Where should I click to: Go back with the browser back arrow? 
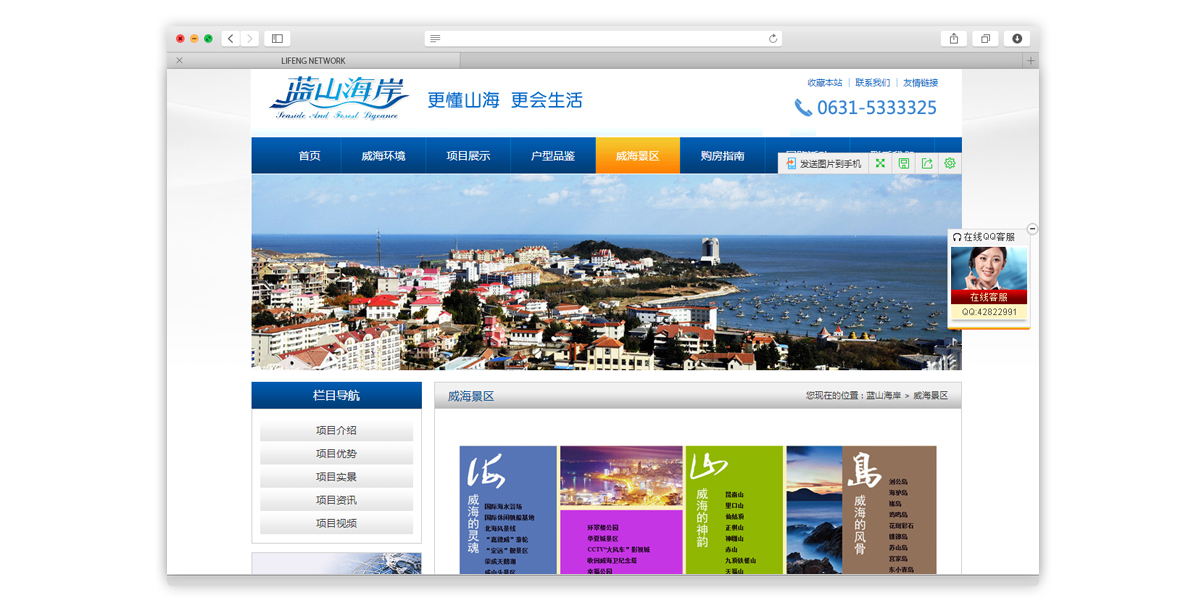(x=231, y=39)
